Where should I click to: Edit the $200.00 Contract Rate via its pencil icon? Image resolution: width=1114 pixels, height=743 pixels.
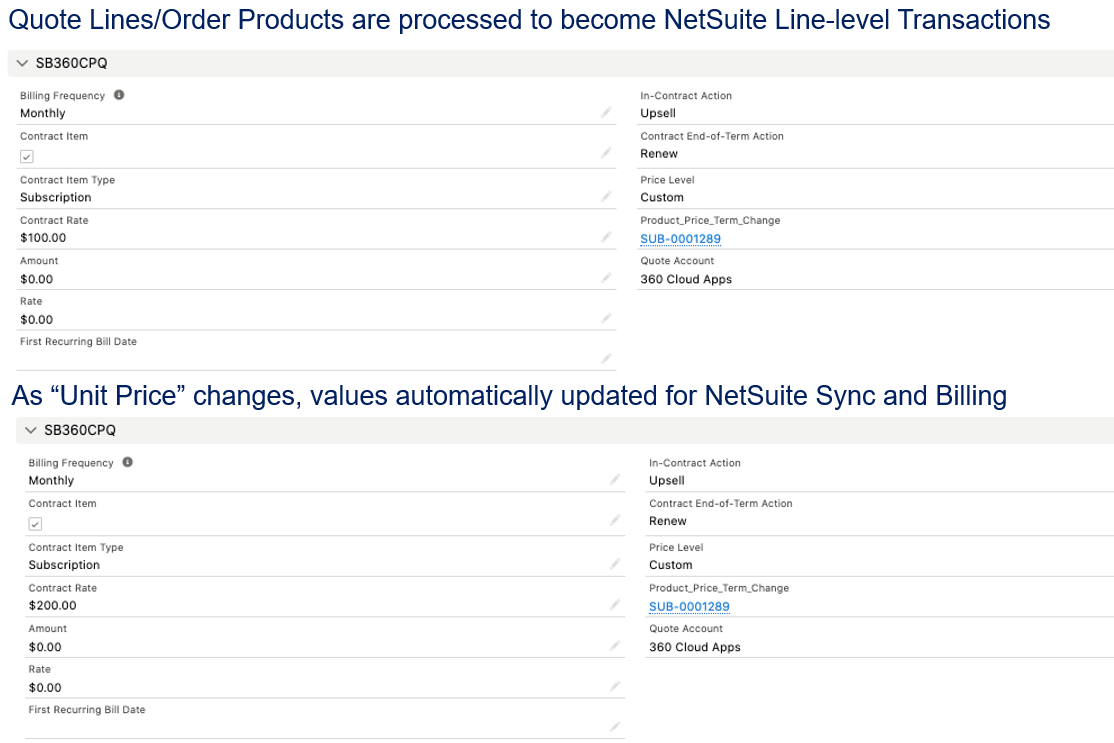pos(615,605)
